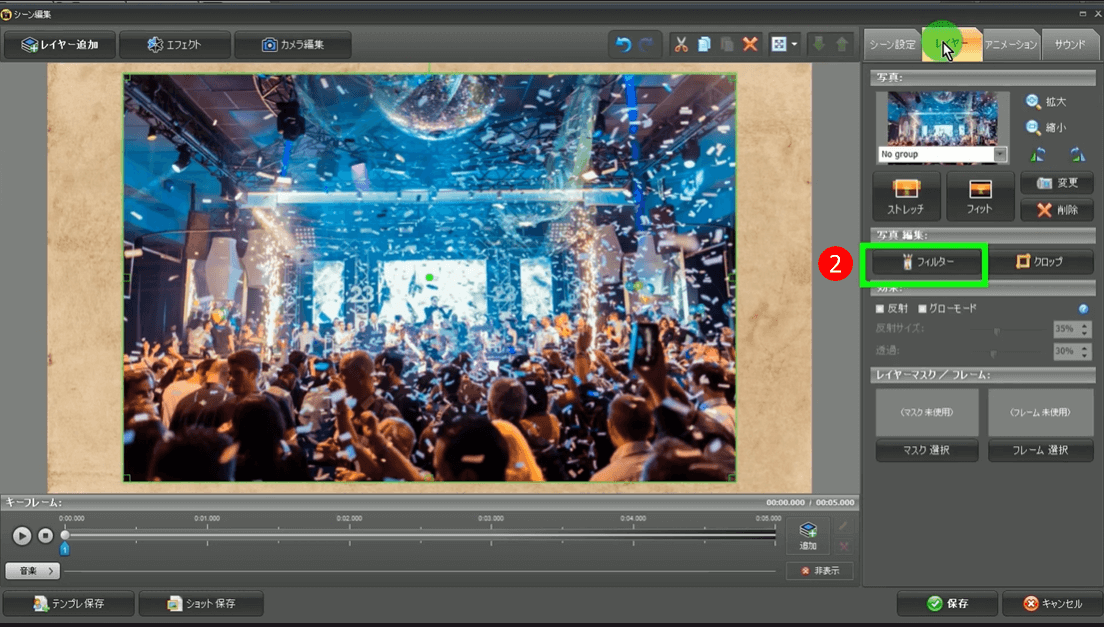The height and width of the screenshot is (627, 1104).
Task: Click the blue help question mark icon
Action: click(x=1083, y=309)
